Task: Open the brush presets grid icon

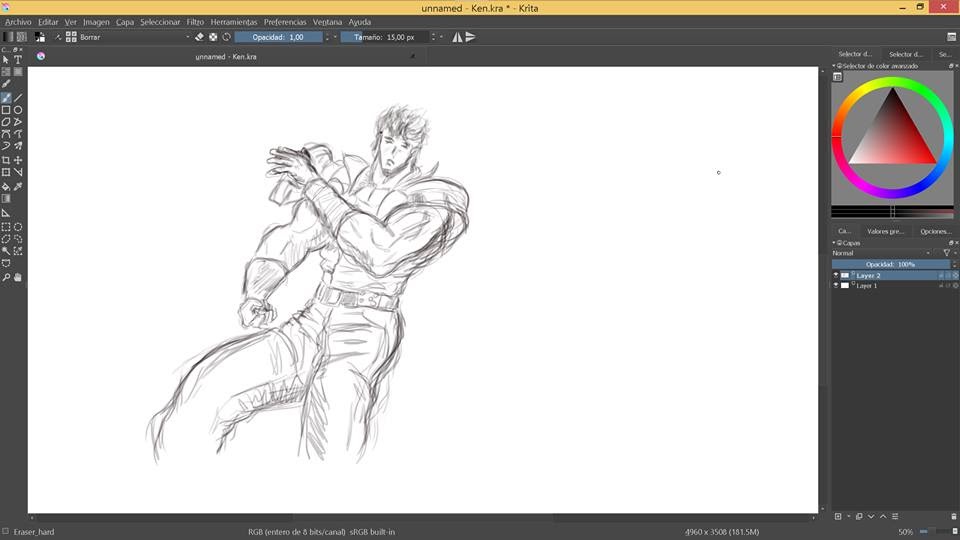Action: pos(71,37)
